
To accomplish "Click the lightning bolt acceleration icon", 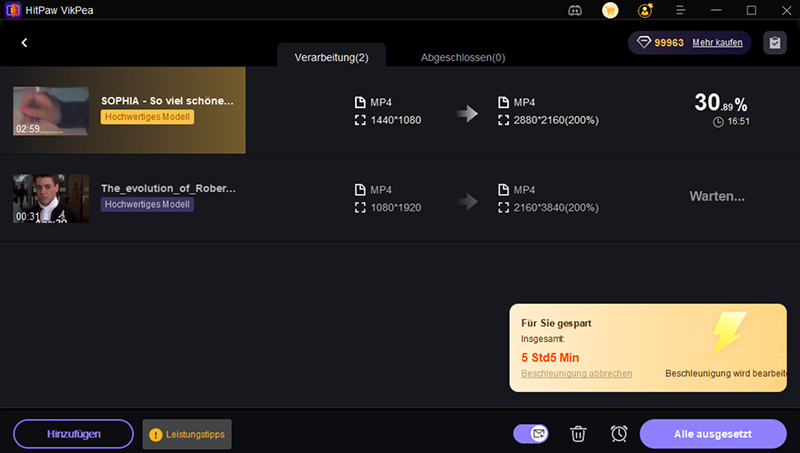I will click(729, 332).
